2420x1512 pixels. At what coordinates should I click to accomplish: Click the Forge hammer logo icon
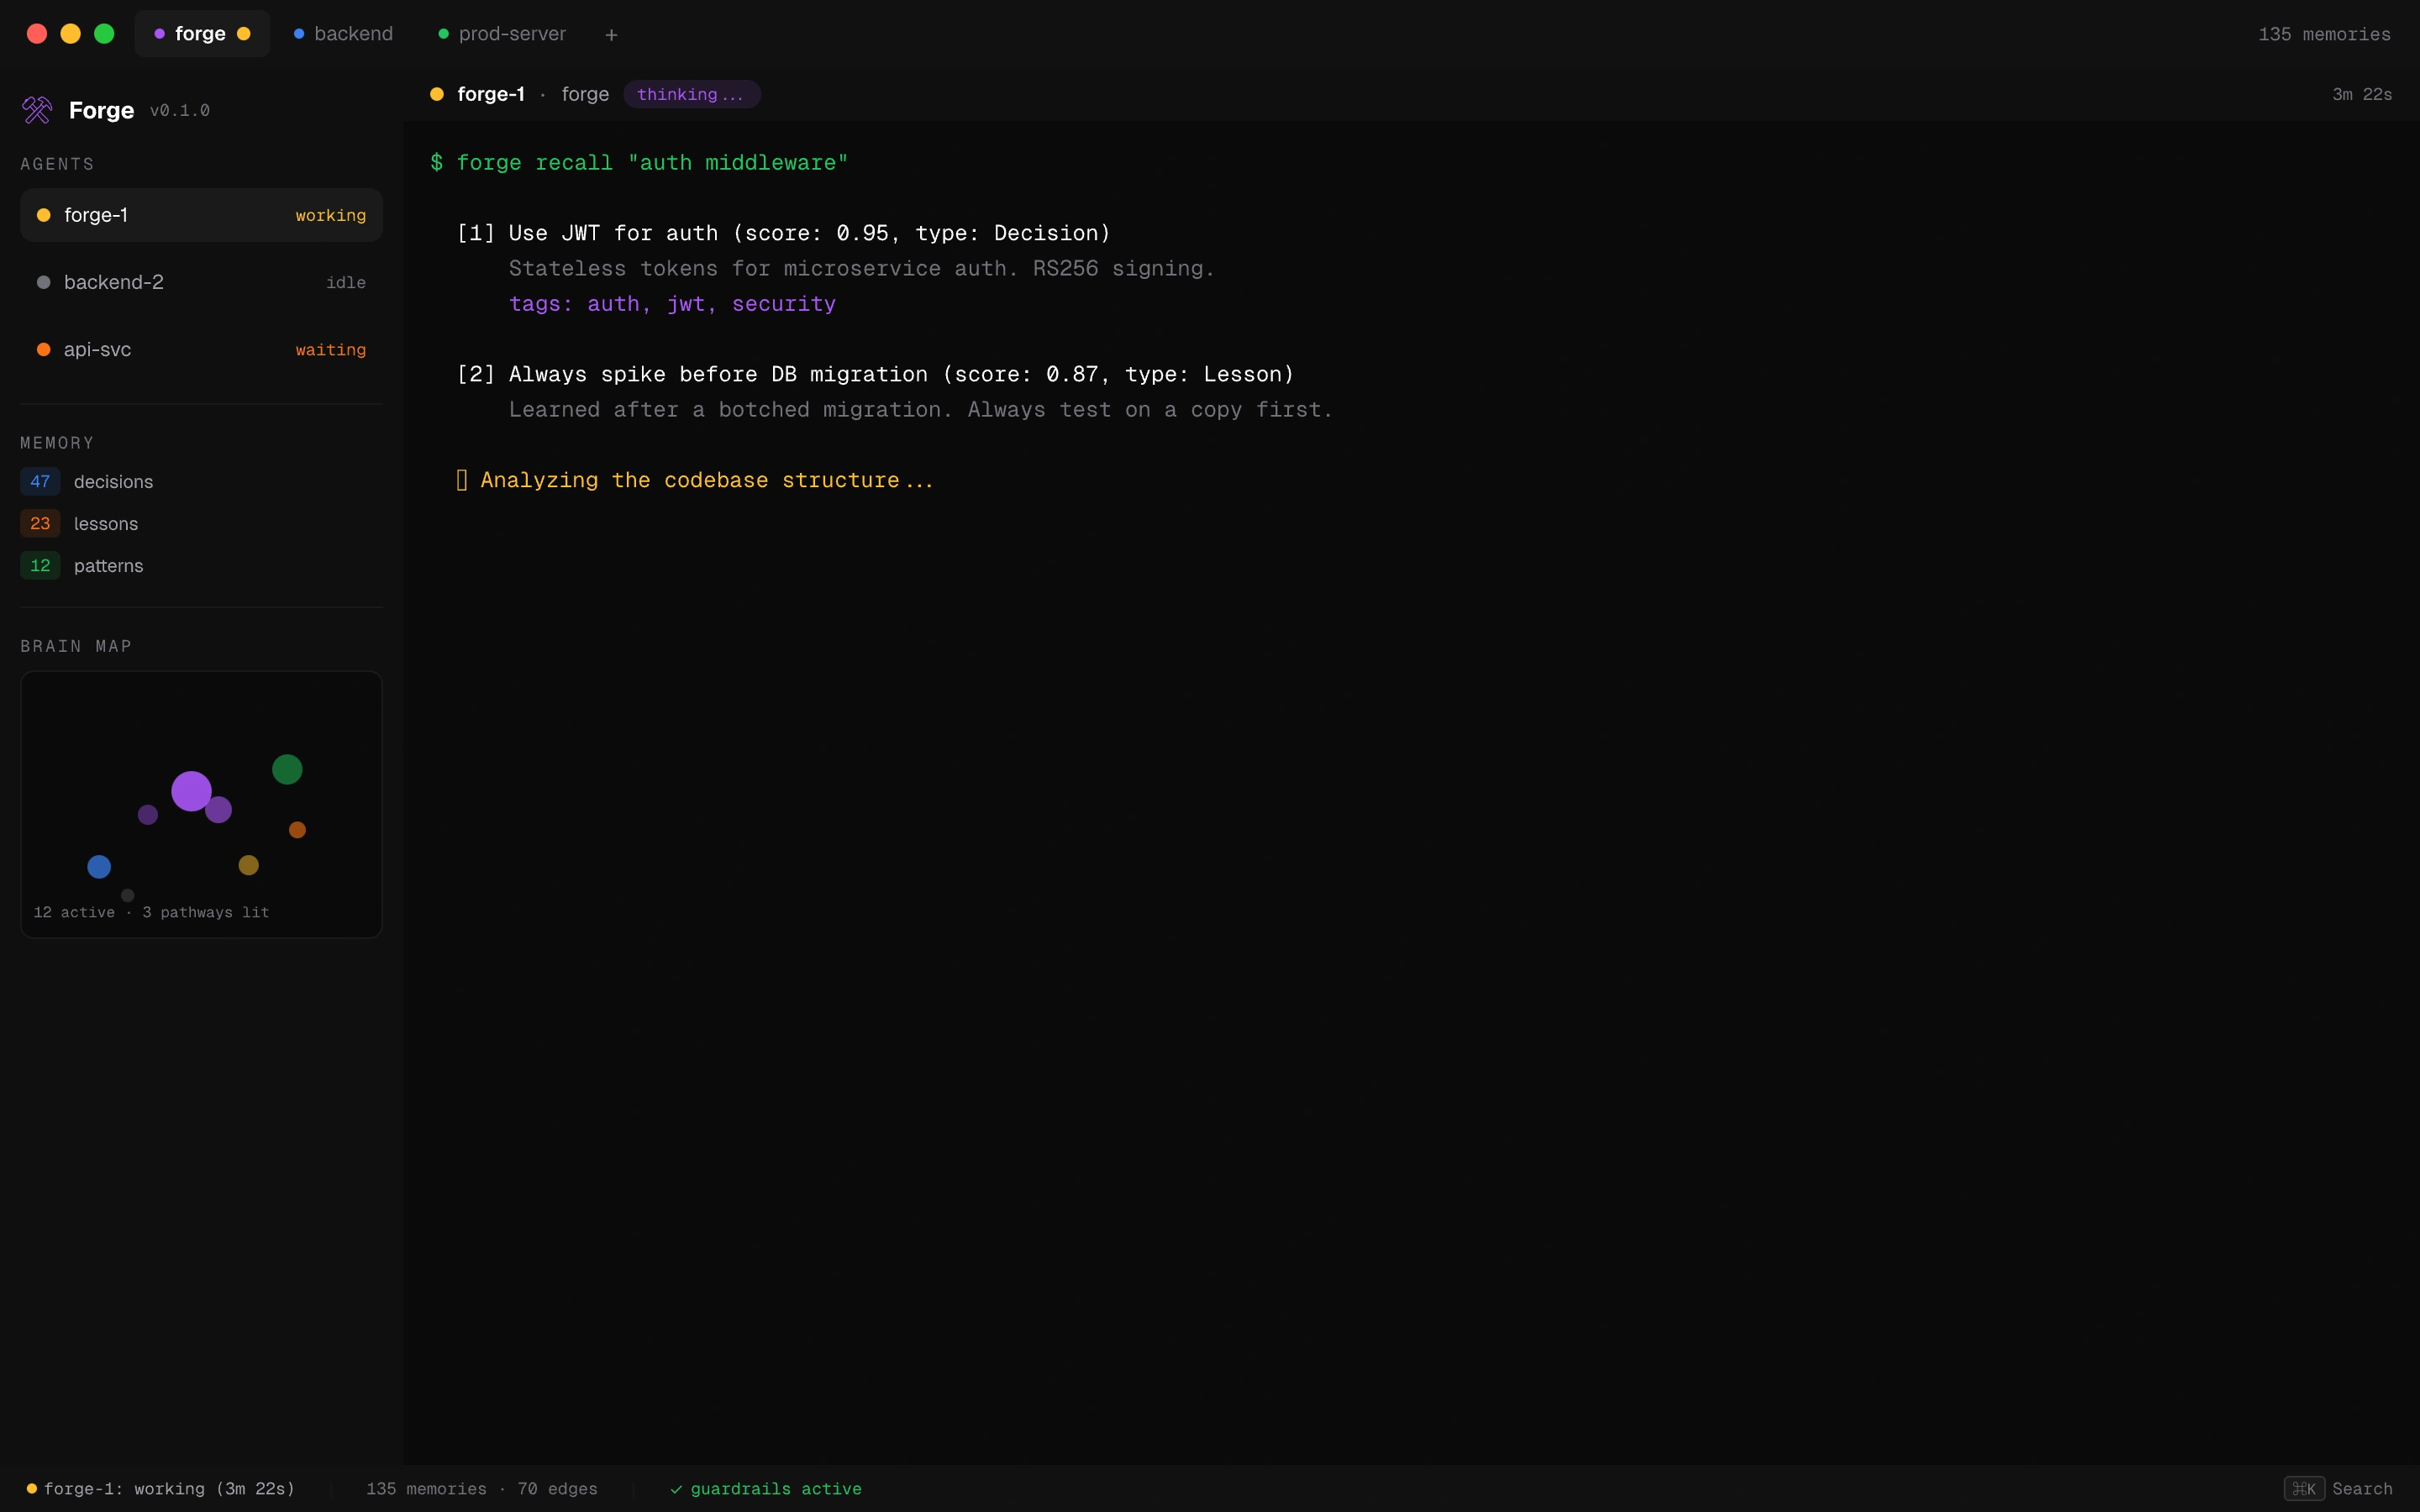coord(37,110)
